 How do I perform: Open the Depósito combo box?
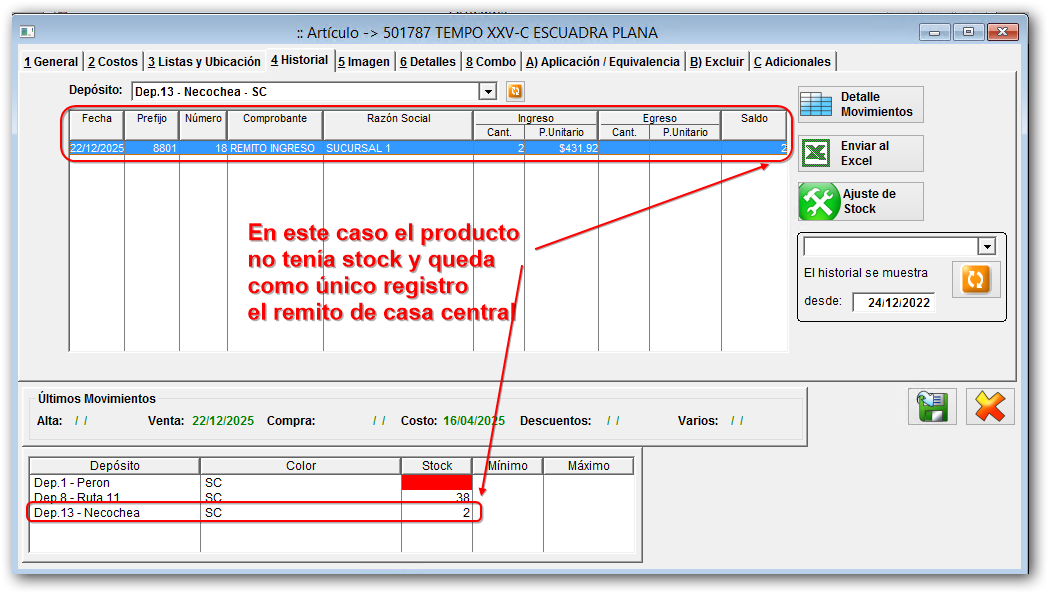(x=300, y=91)
